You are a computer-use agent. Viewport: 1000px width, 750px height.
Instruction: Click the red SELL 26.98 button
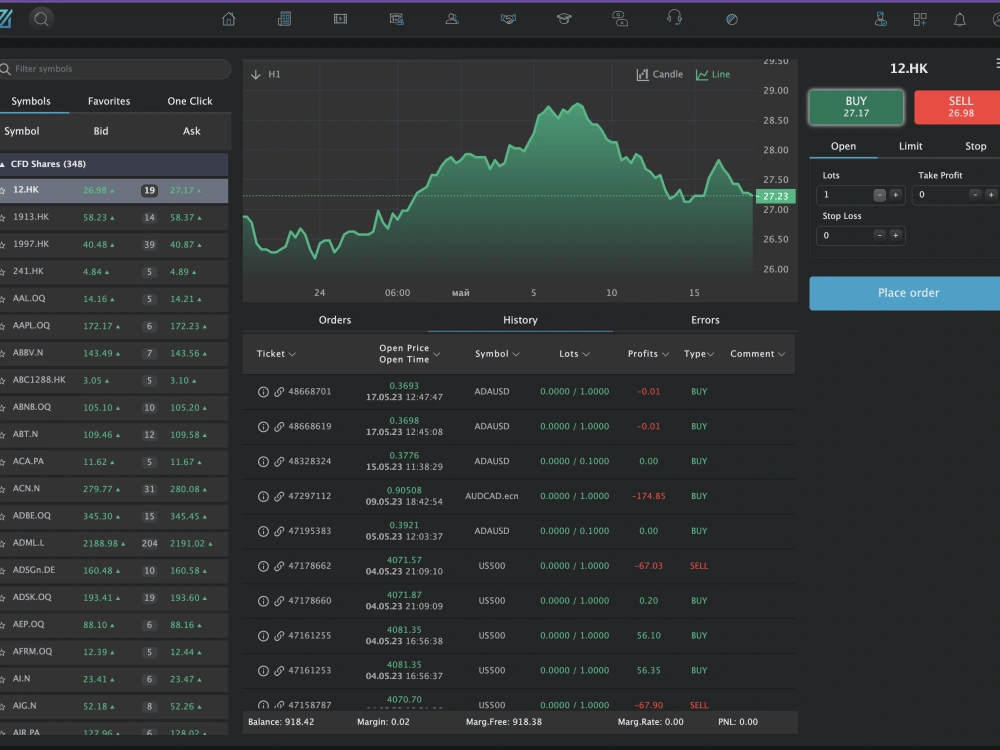coord(959,107)
